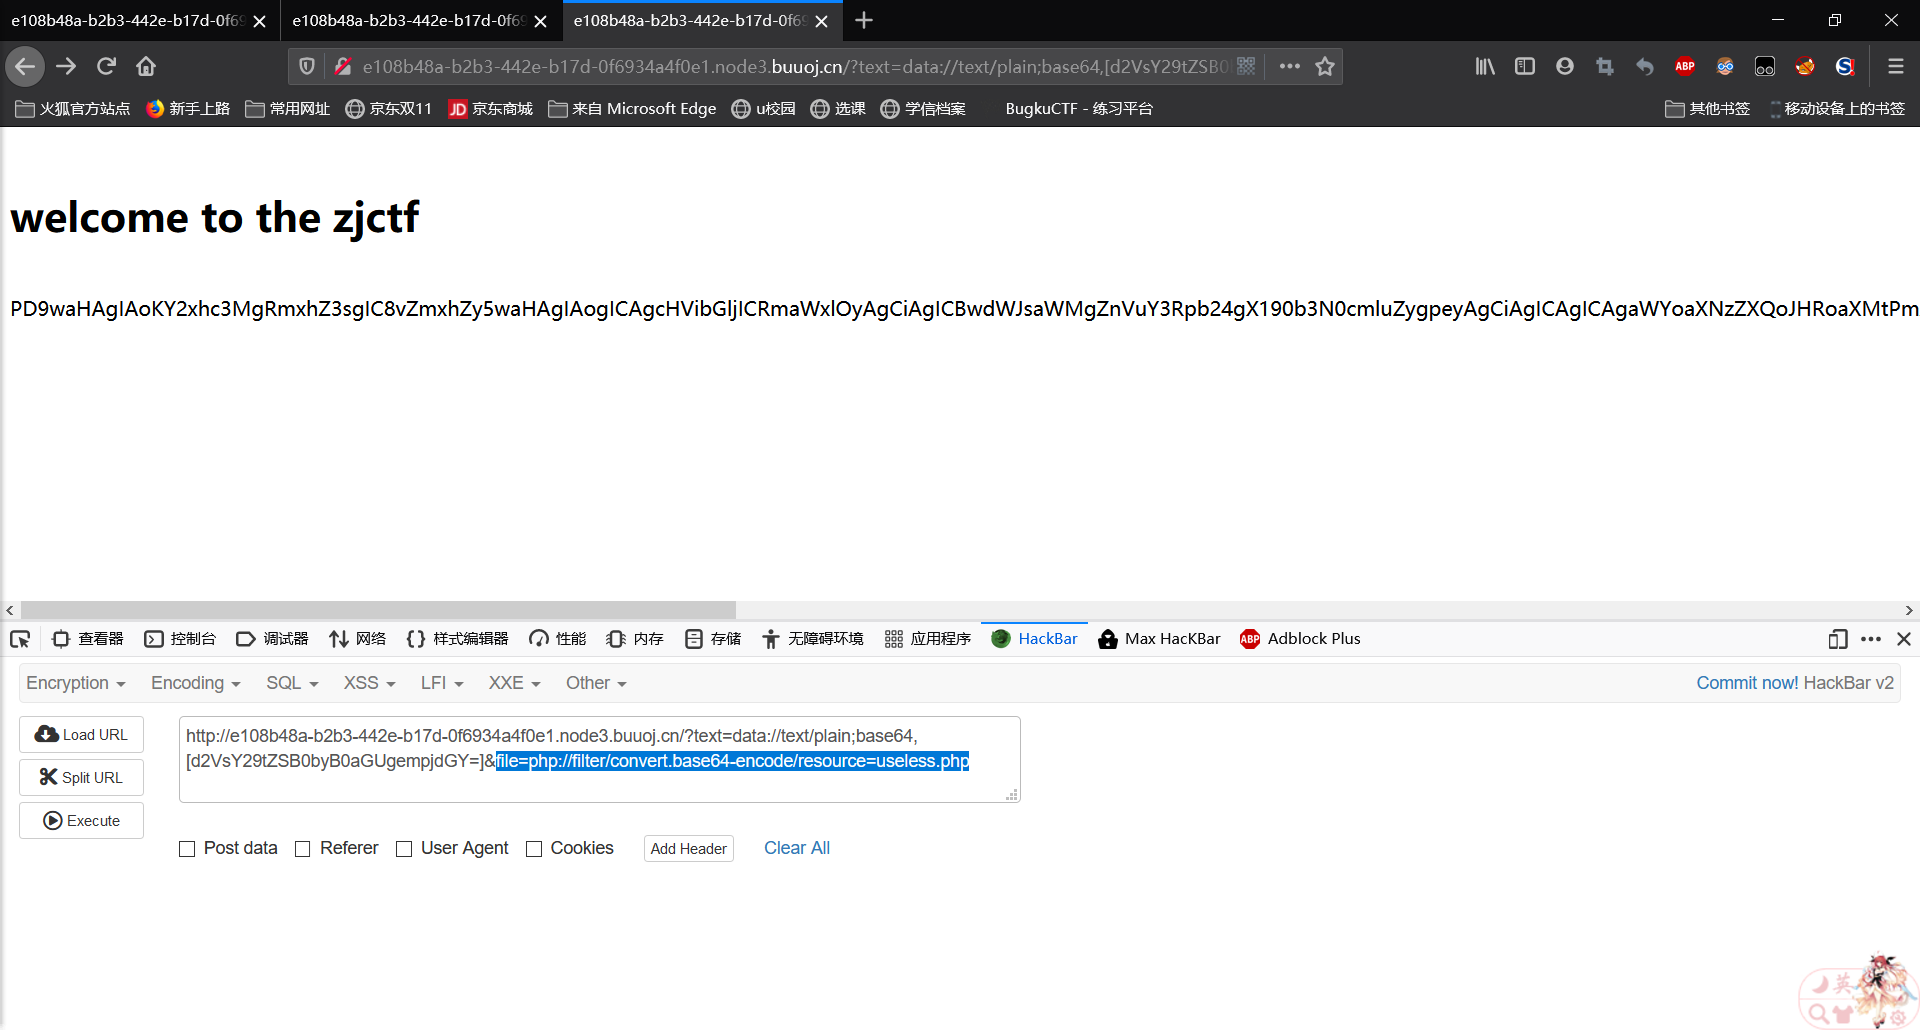Activate the element picker in devtools
Screen dimensions: 1920x1030
20,639
